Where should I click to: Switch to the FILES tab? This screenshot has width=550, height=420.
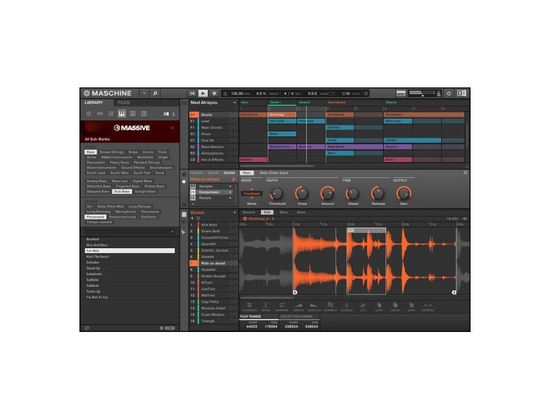tap(124, 102)
